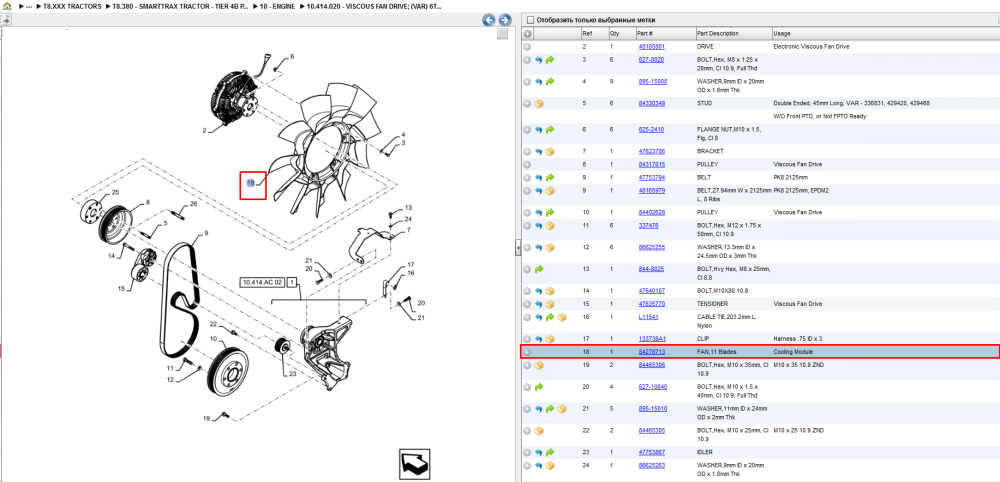Click box icon for TENSIONER 47635770
This screenshot has width=1000, height=482.
pos(550,304)
